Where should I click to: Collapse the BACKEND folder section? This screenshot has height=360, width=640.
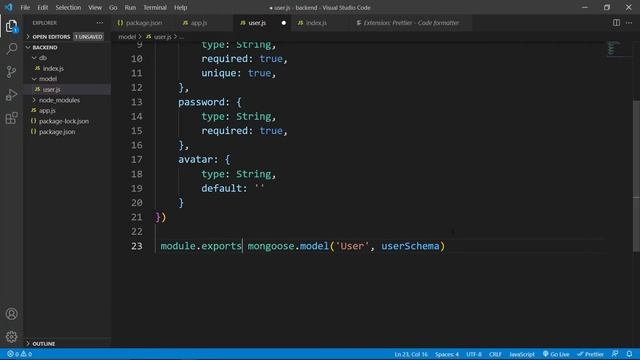click(x=67, y=47)
